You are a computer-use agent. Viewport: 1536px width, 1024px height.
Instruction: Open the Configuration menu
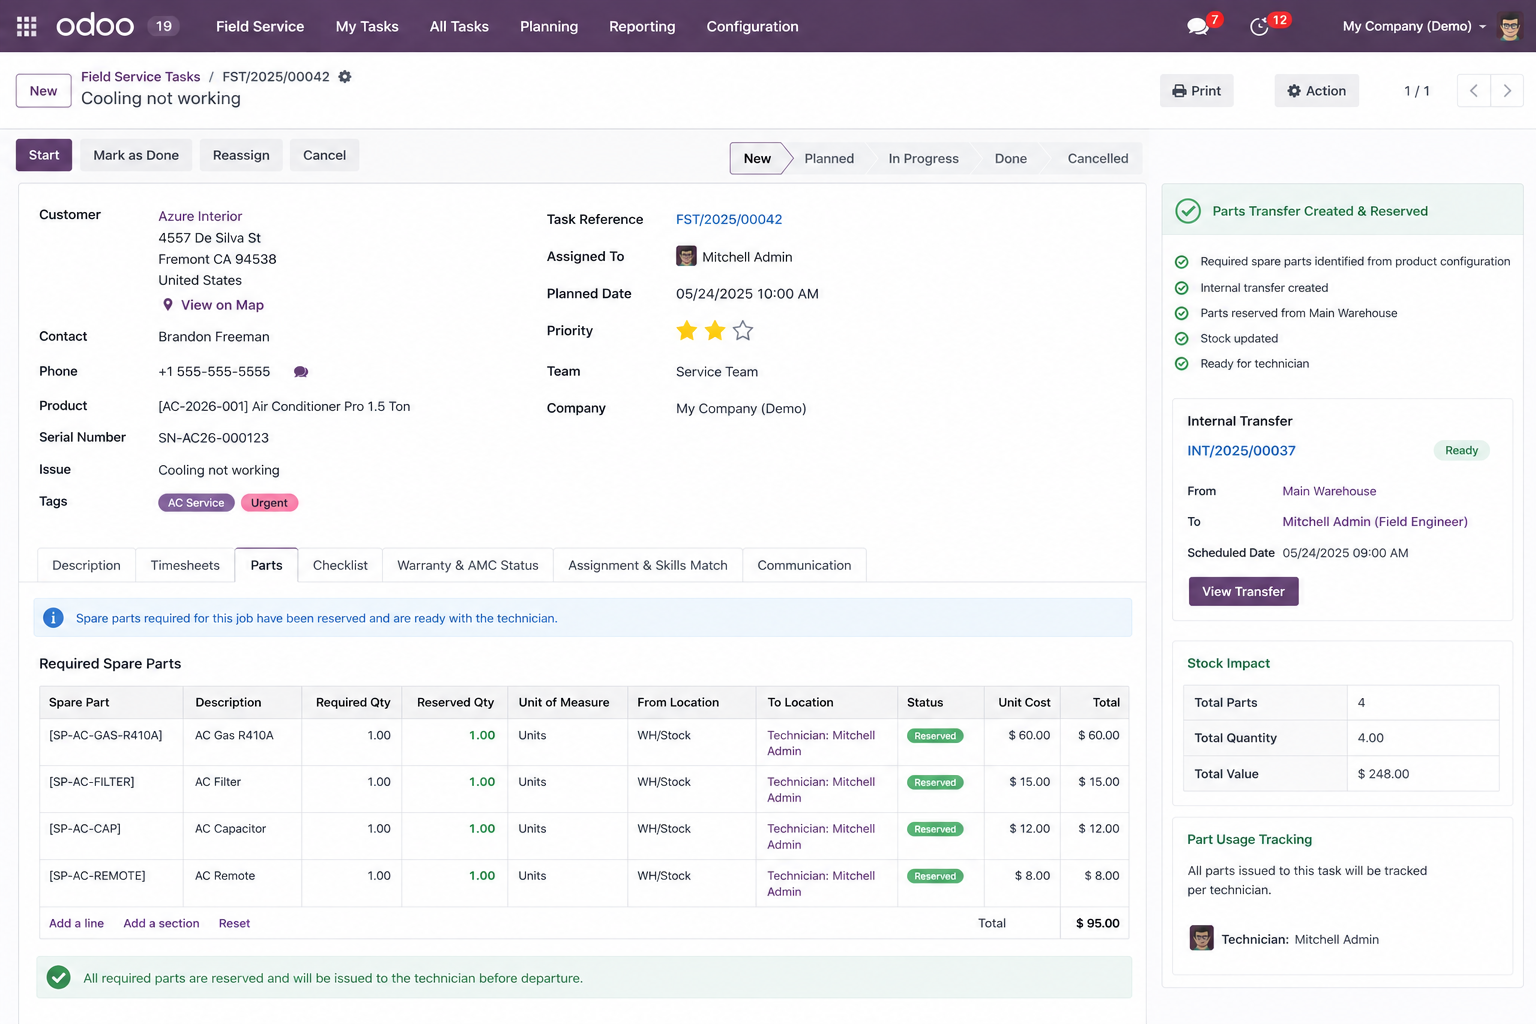coord(752,26)
